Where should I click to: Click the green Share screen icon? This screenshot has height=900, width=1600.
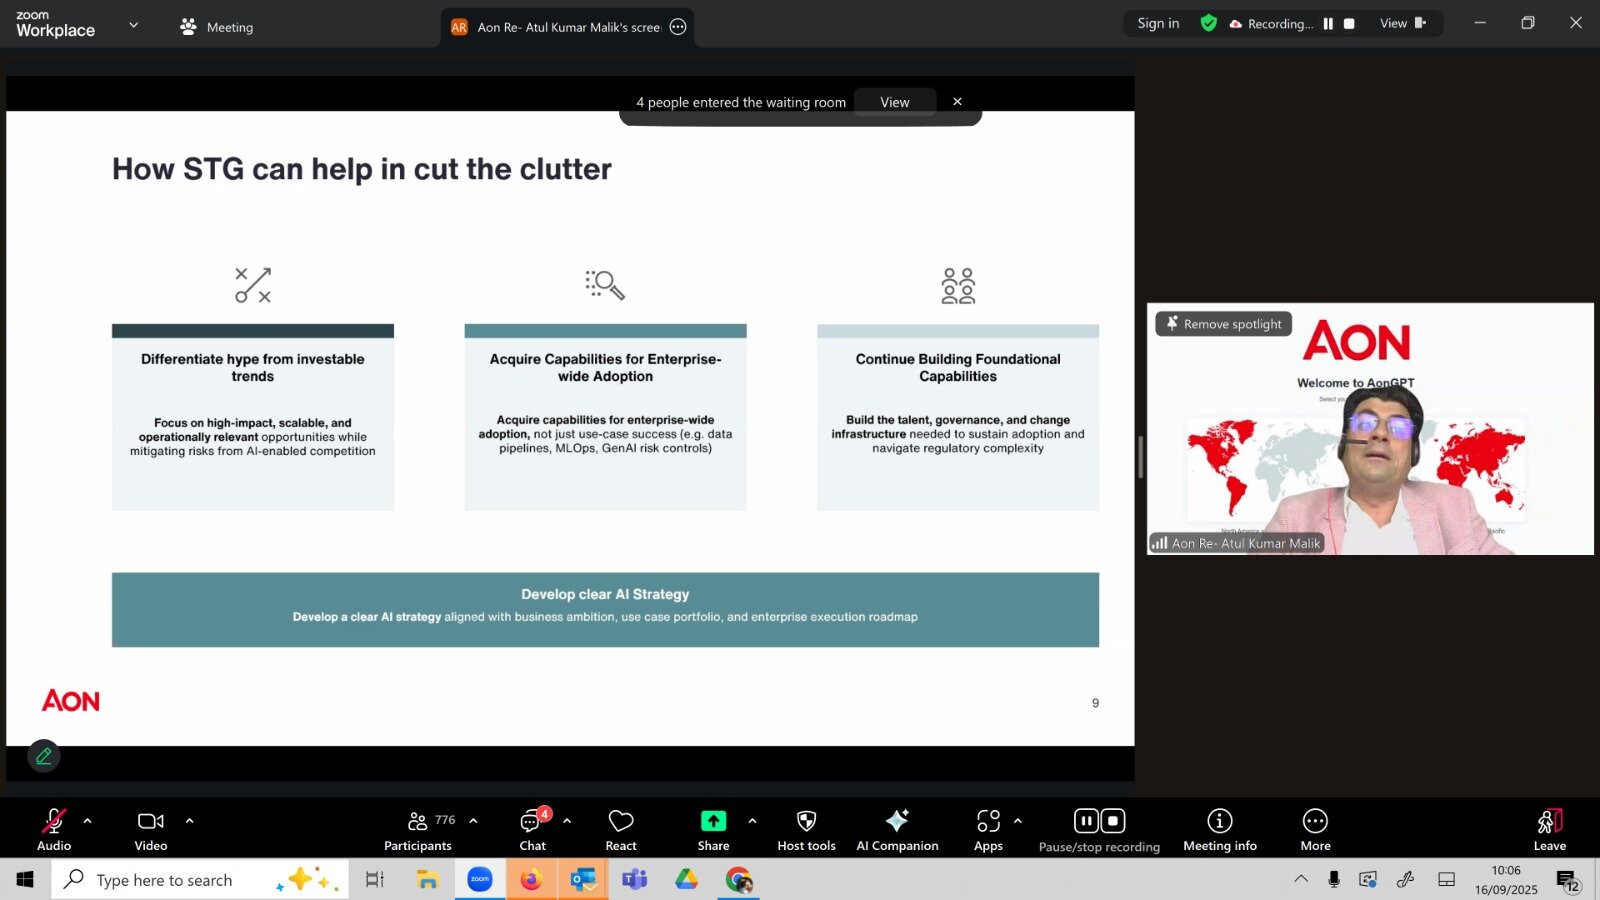coord(713,821)
